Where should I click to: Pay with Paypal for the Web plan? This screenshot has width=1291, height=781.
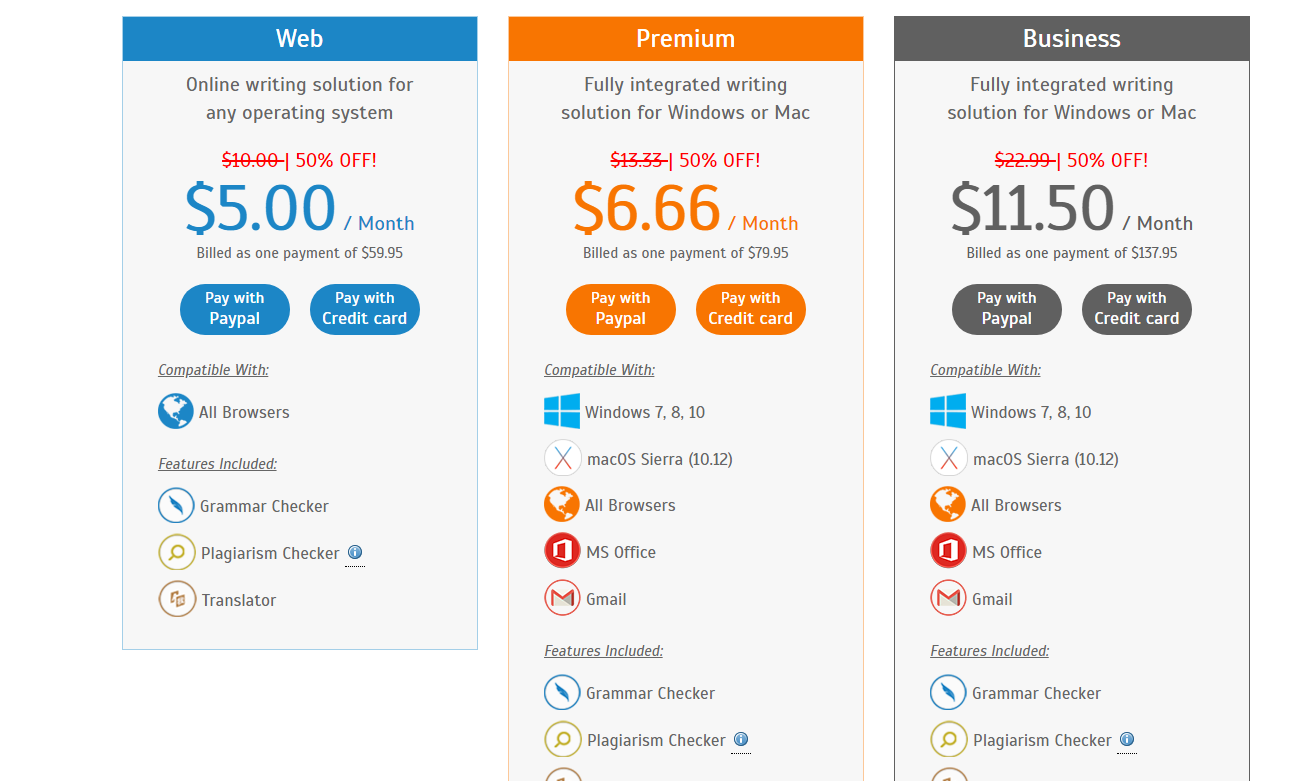tap(235, 309)
